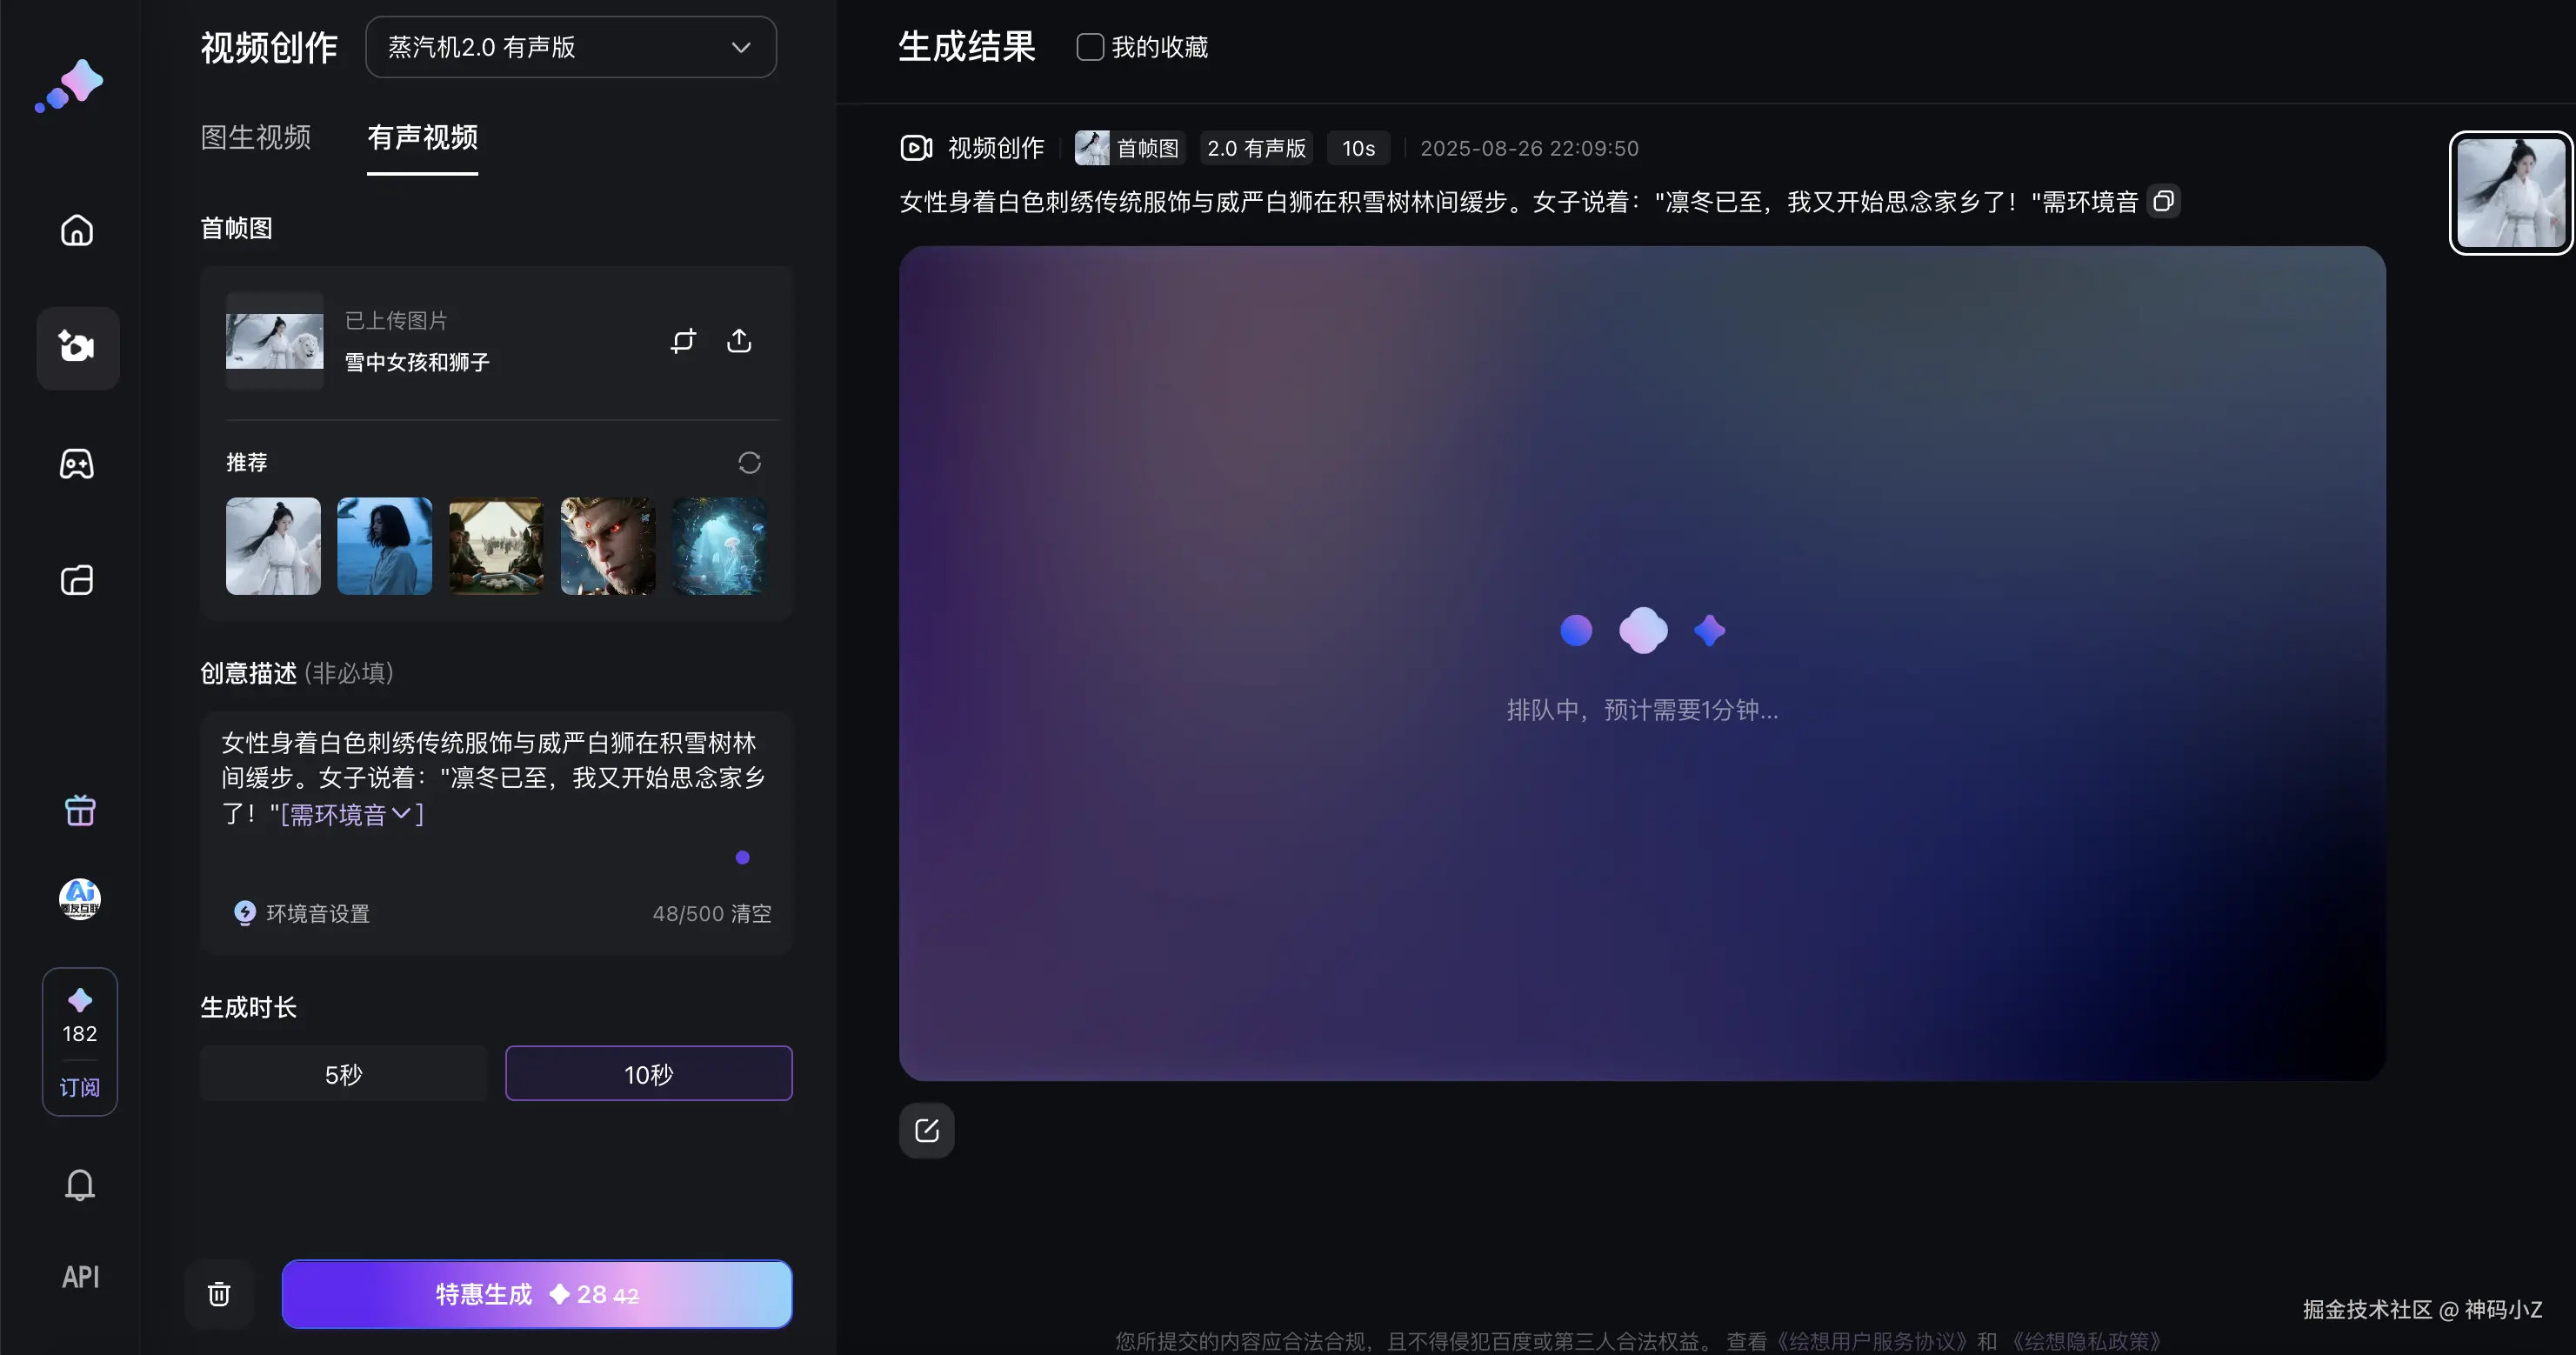Select 5秒 generation duration

(343, 1074)
